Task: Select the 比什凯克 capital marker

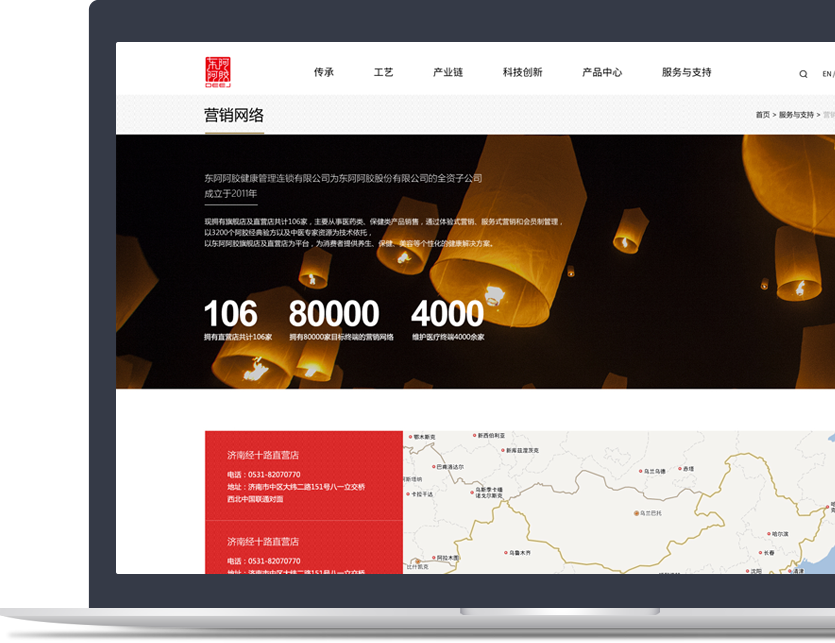Action: (x=418, y=562)
